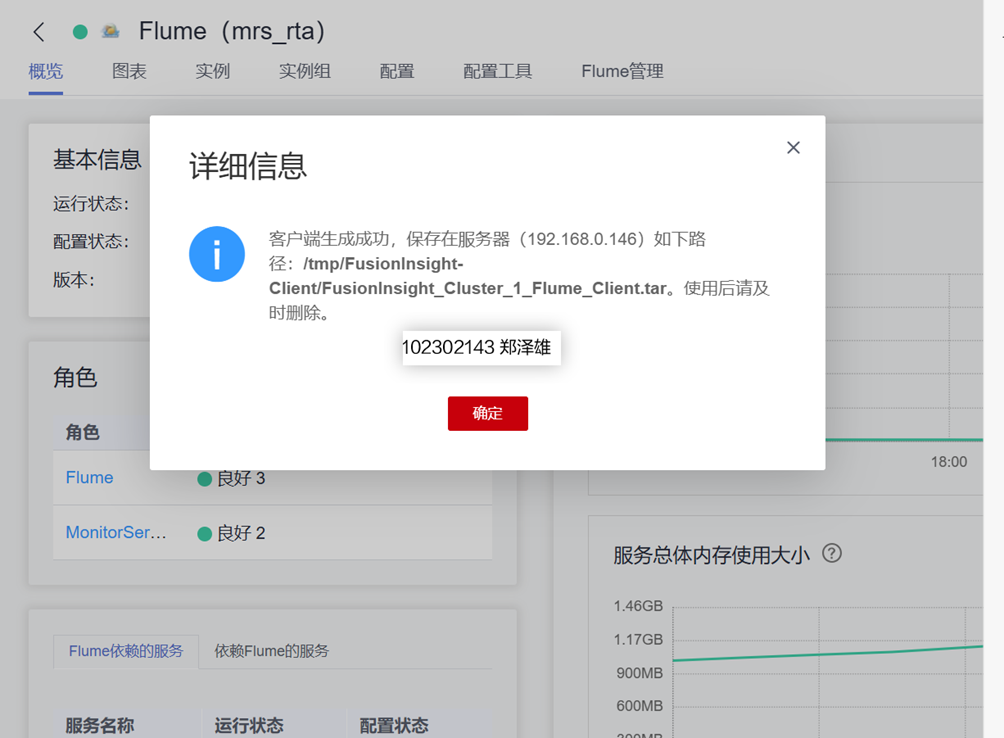1004x738 pixels.
Task: Click the blue info icon in dialog
Action: (x=217, y=254)
